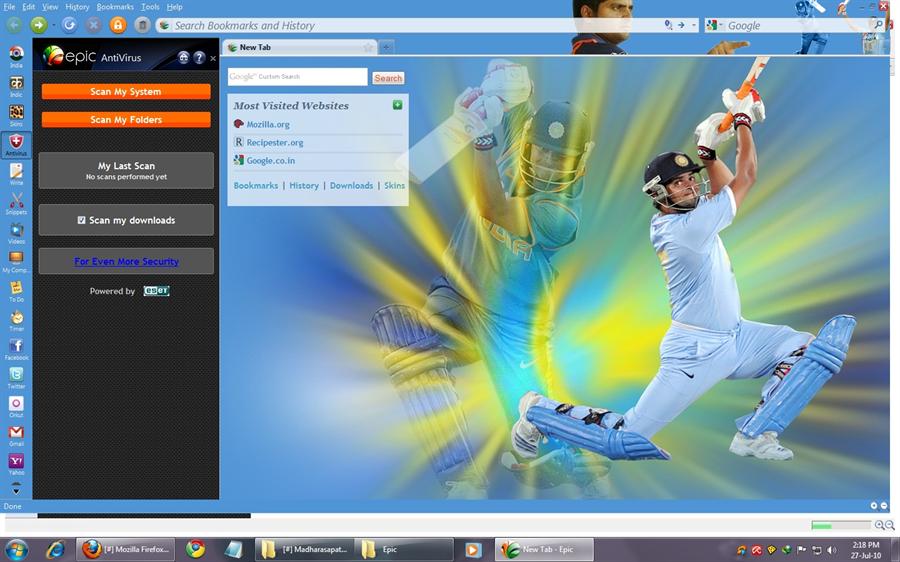
Task: Open navigation history dropdown beside Forward button
Action: pyautogui.click(x=53, y=25)
